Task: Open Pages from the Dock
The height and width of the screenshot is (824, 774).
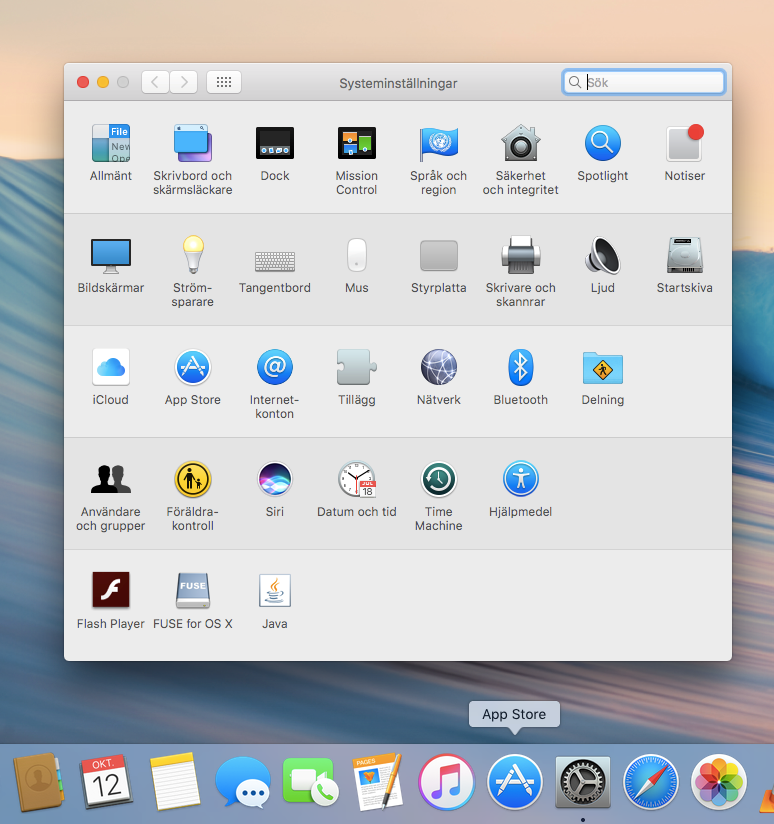Action: [378, 781]
